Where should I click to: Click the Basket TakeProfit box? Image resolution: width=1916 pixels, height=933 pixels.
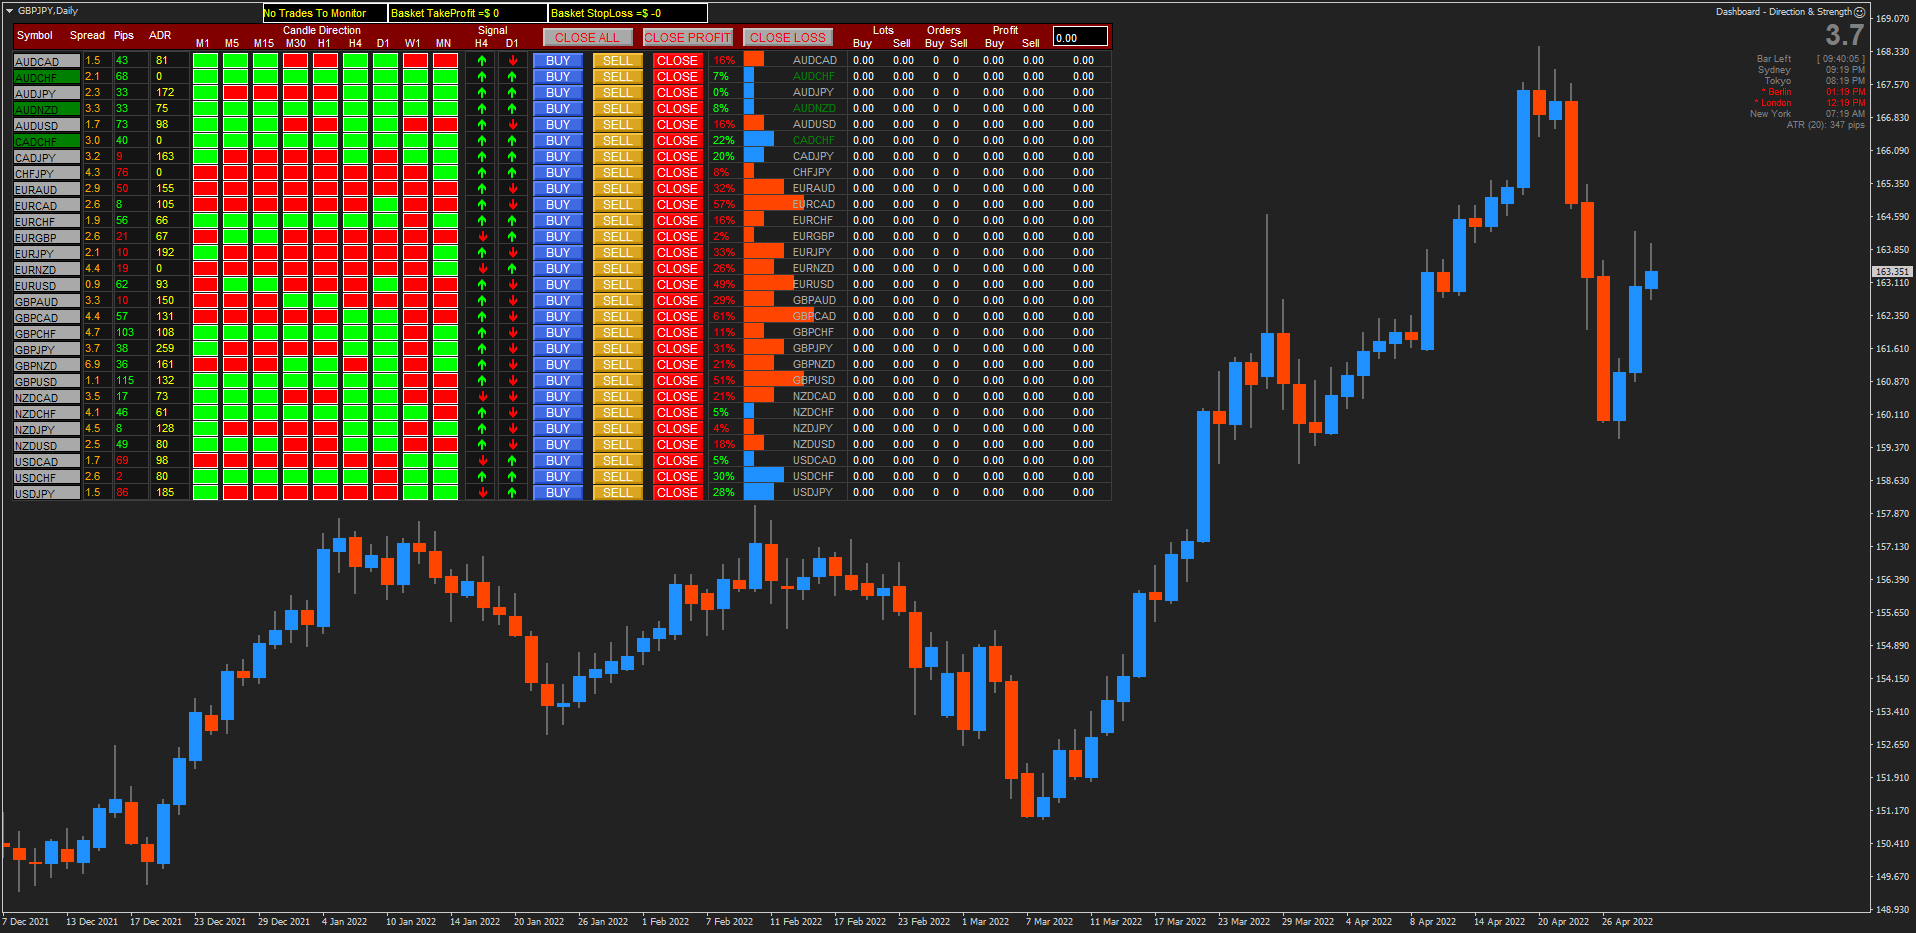pyautogui.click(x=468, y=13)
